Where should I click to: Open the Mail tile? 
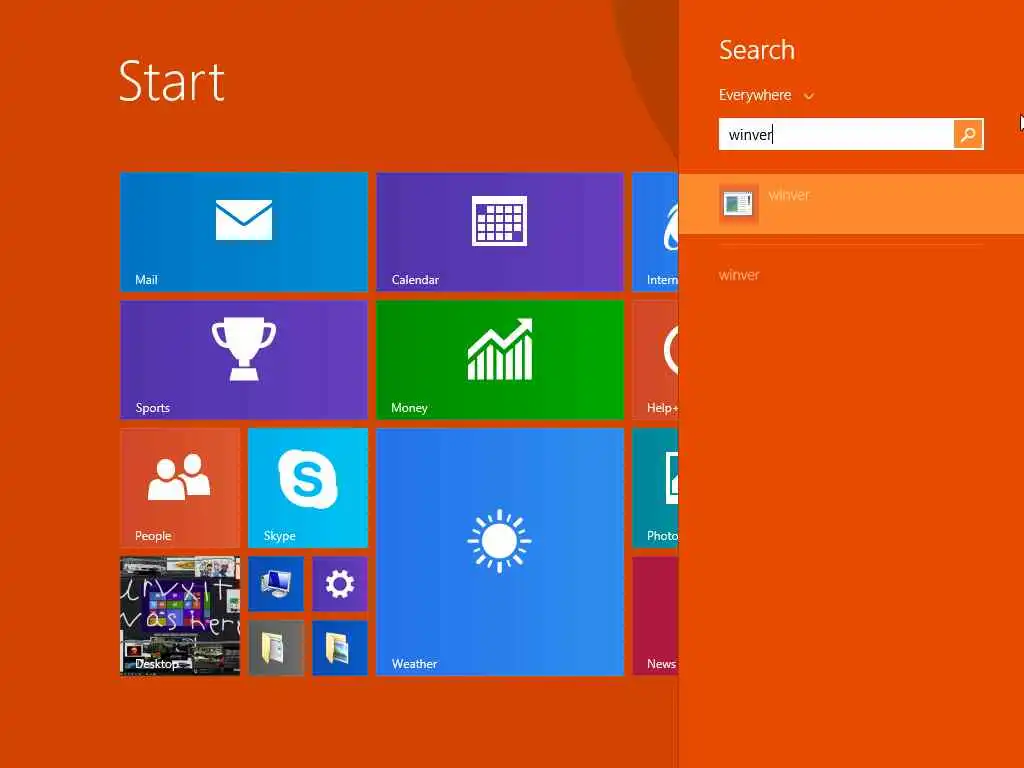tap(244, 231)
